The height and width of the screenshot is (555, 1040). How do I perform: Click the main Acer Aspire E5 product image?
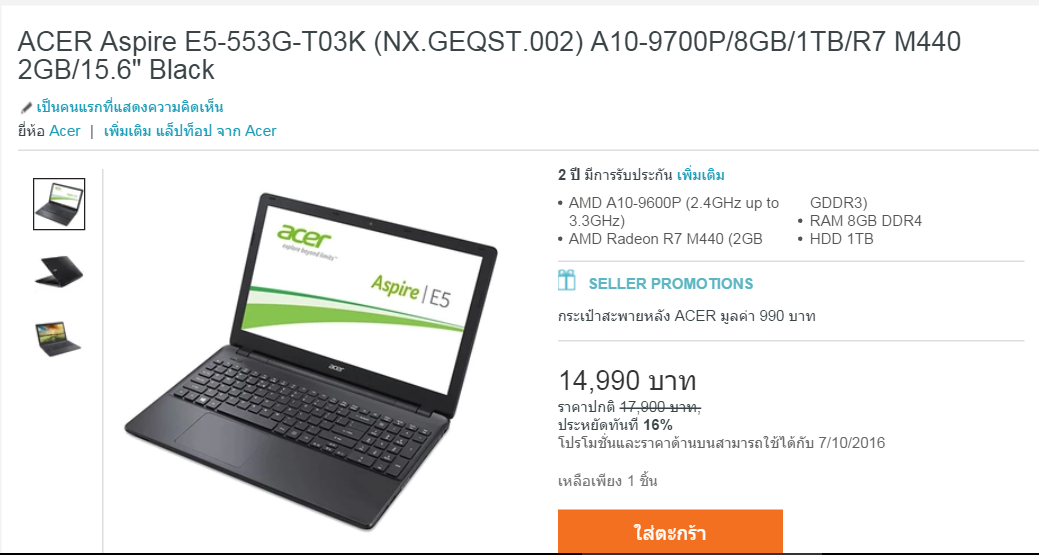(311, 361)
